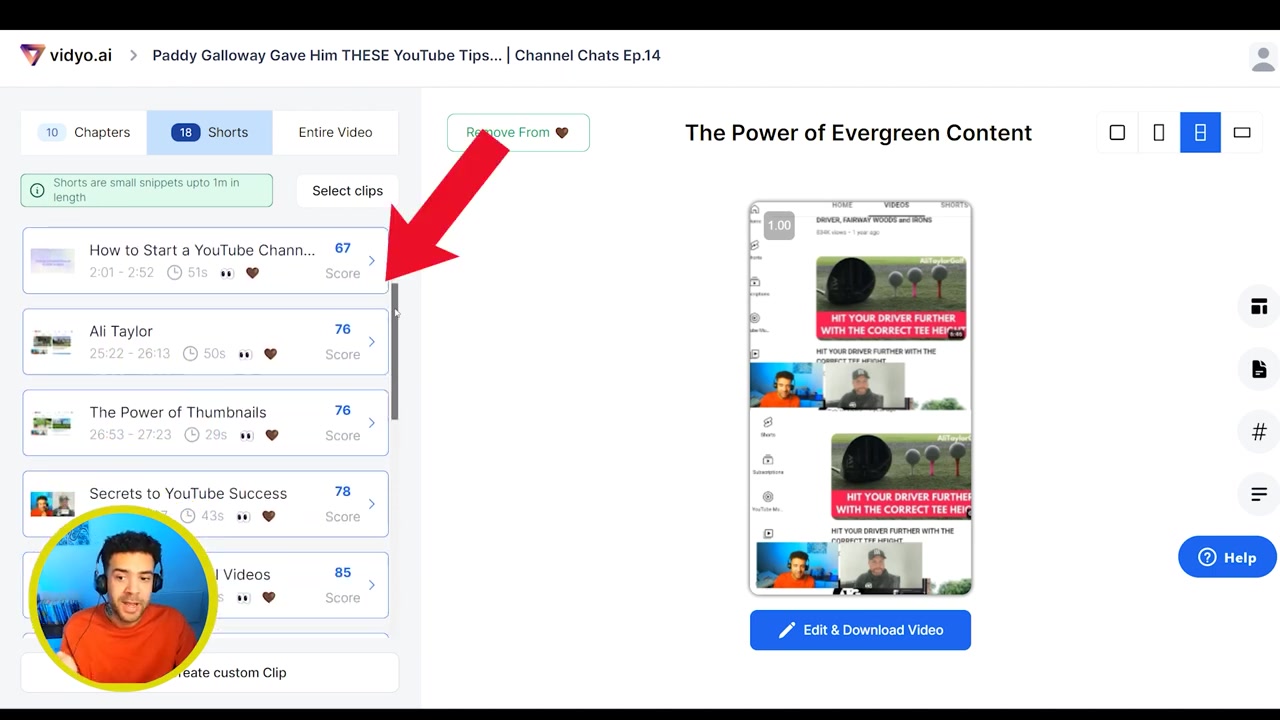Toggle heart on the clip scored 85
Image resolution: width=1280 pixels, height=720 pixels.
point(268,597)
